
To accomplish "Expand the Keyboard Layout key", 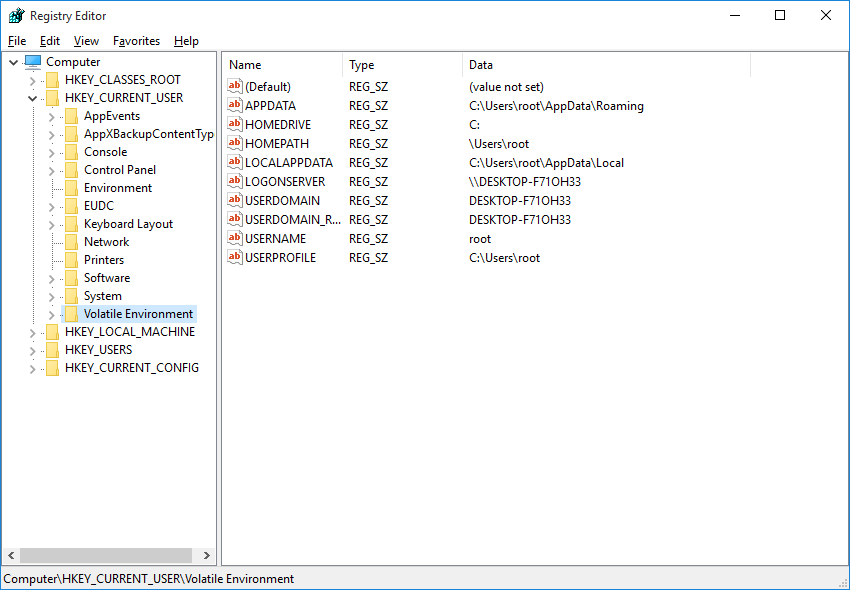I will 51,225.
